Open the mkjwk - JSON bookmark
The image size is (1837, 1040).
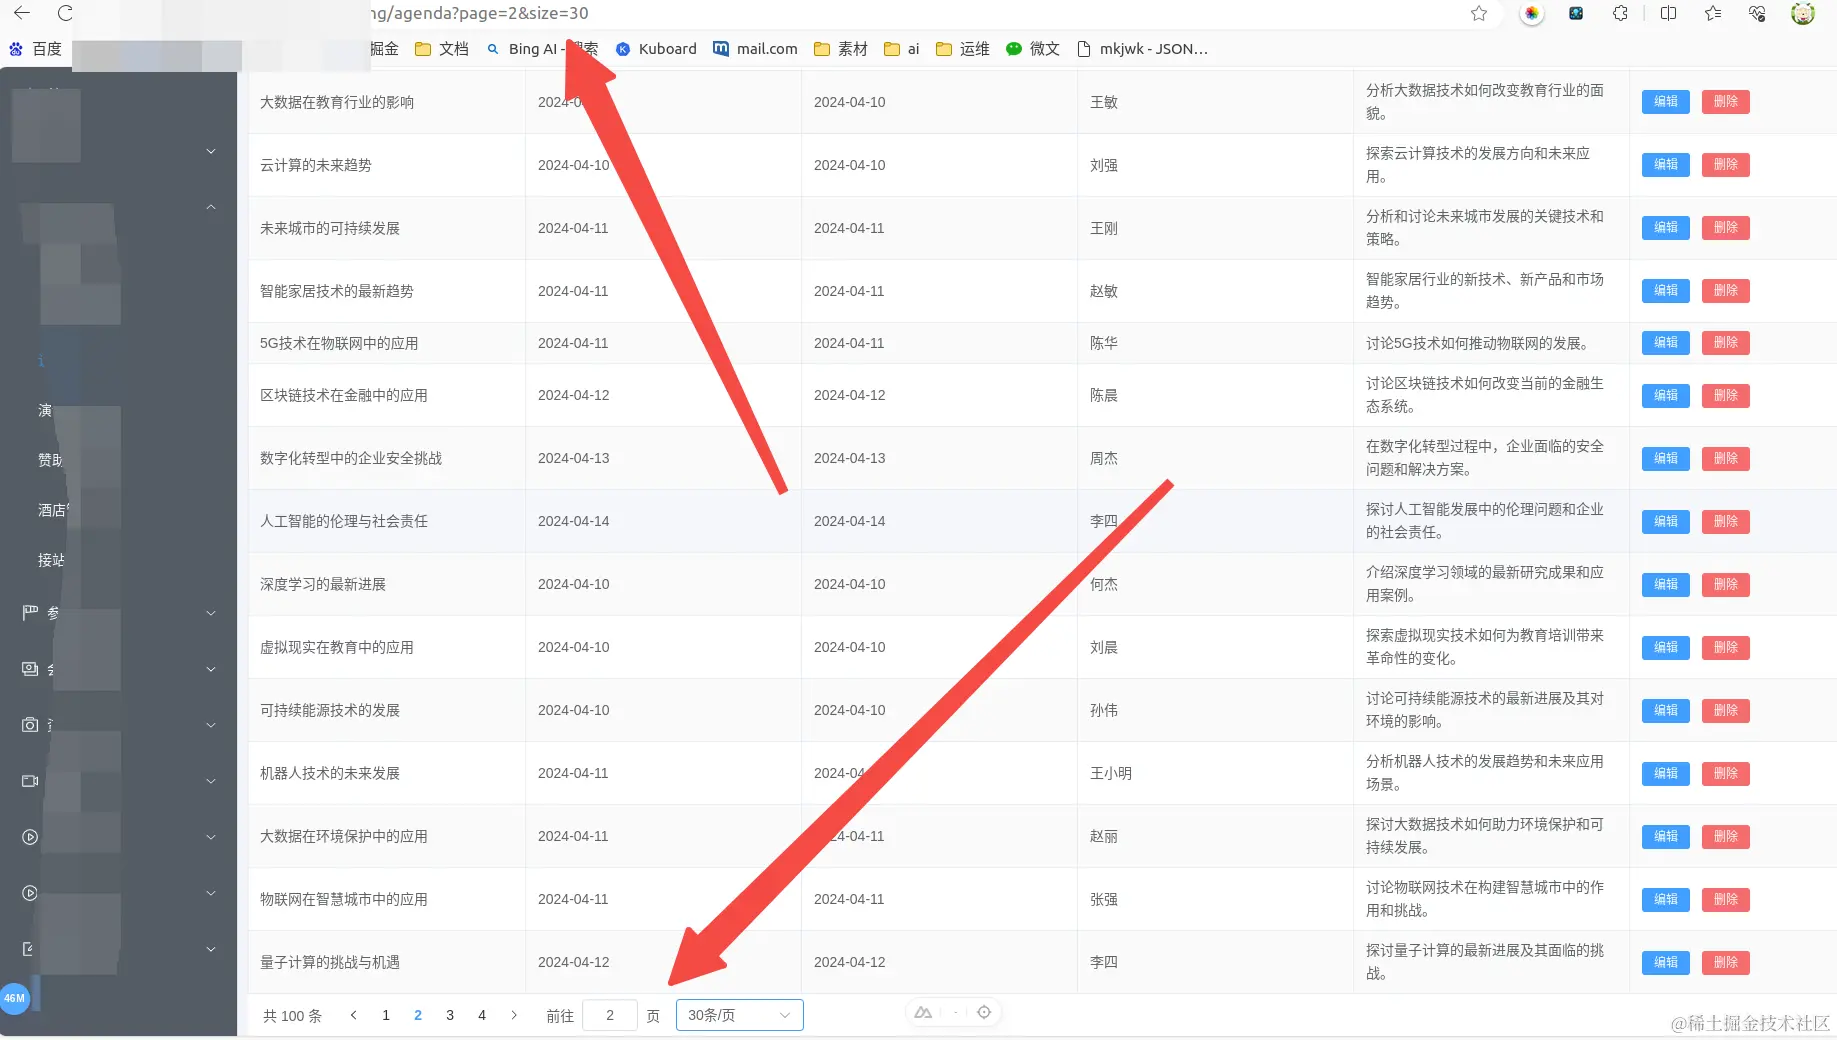tap(1142, 49)
